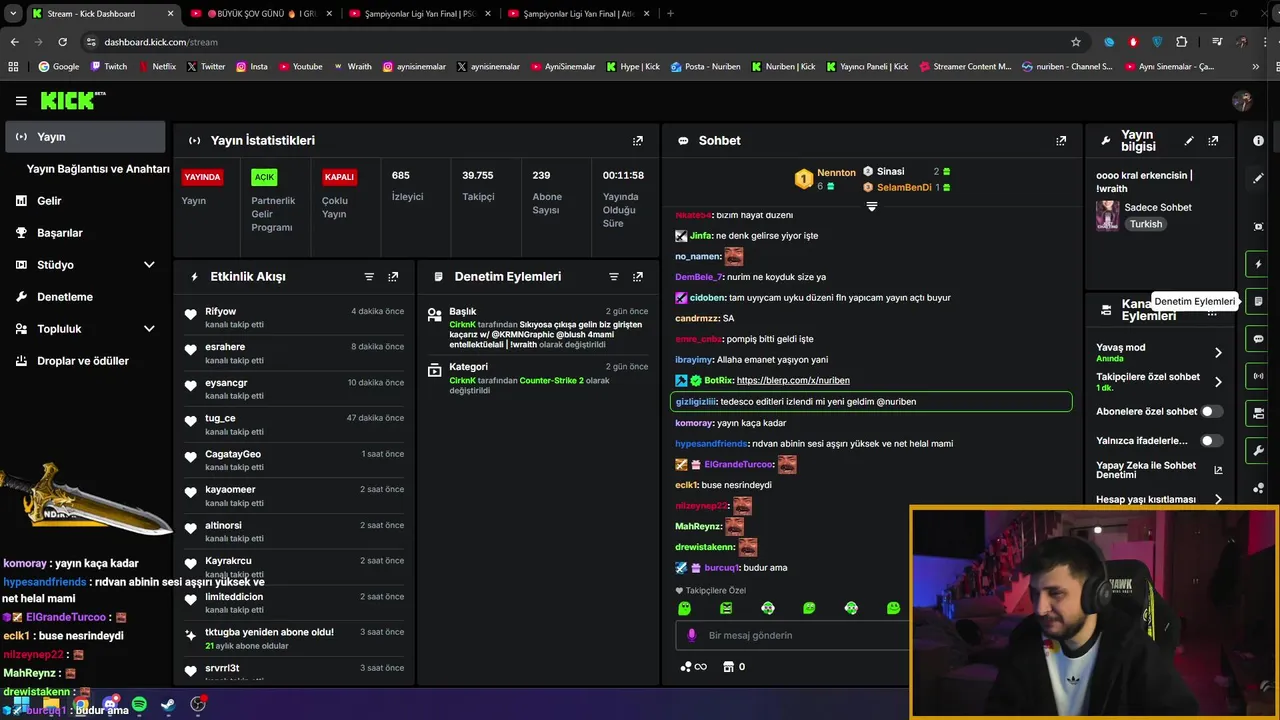Click the wrench icon in right rail
Image resolution: width=1280 pixels, height=720 pixels.
1258,451
